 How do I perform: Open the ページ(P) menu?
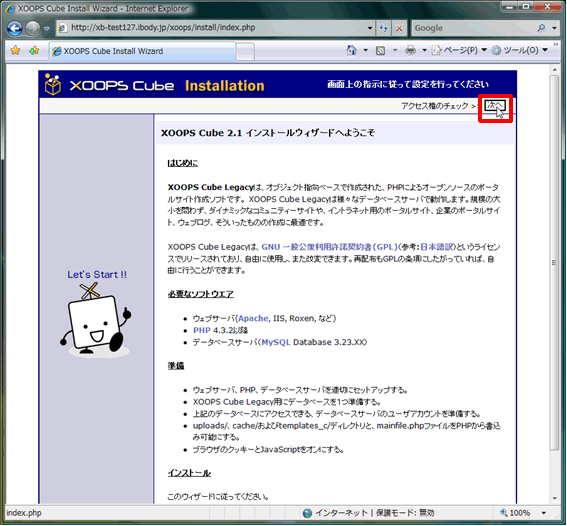coord(459,50)
